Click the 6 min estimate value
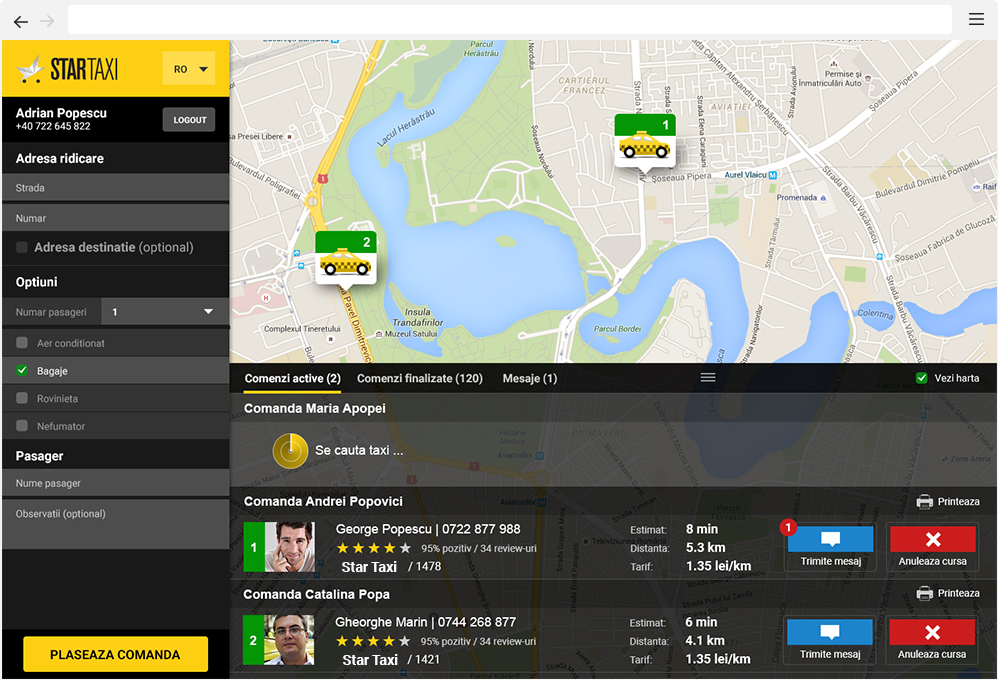Viewport: 998px width, 680px height. (x=701, y=622)
